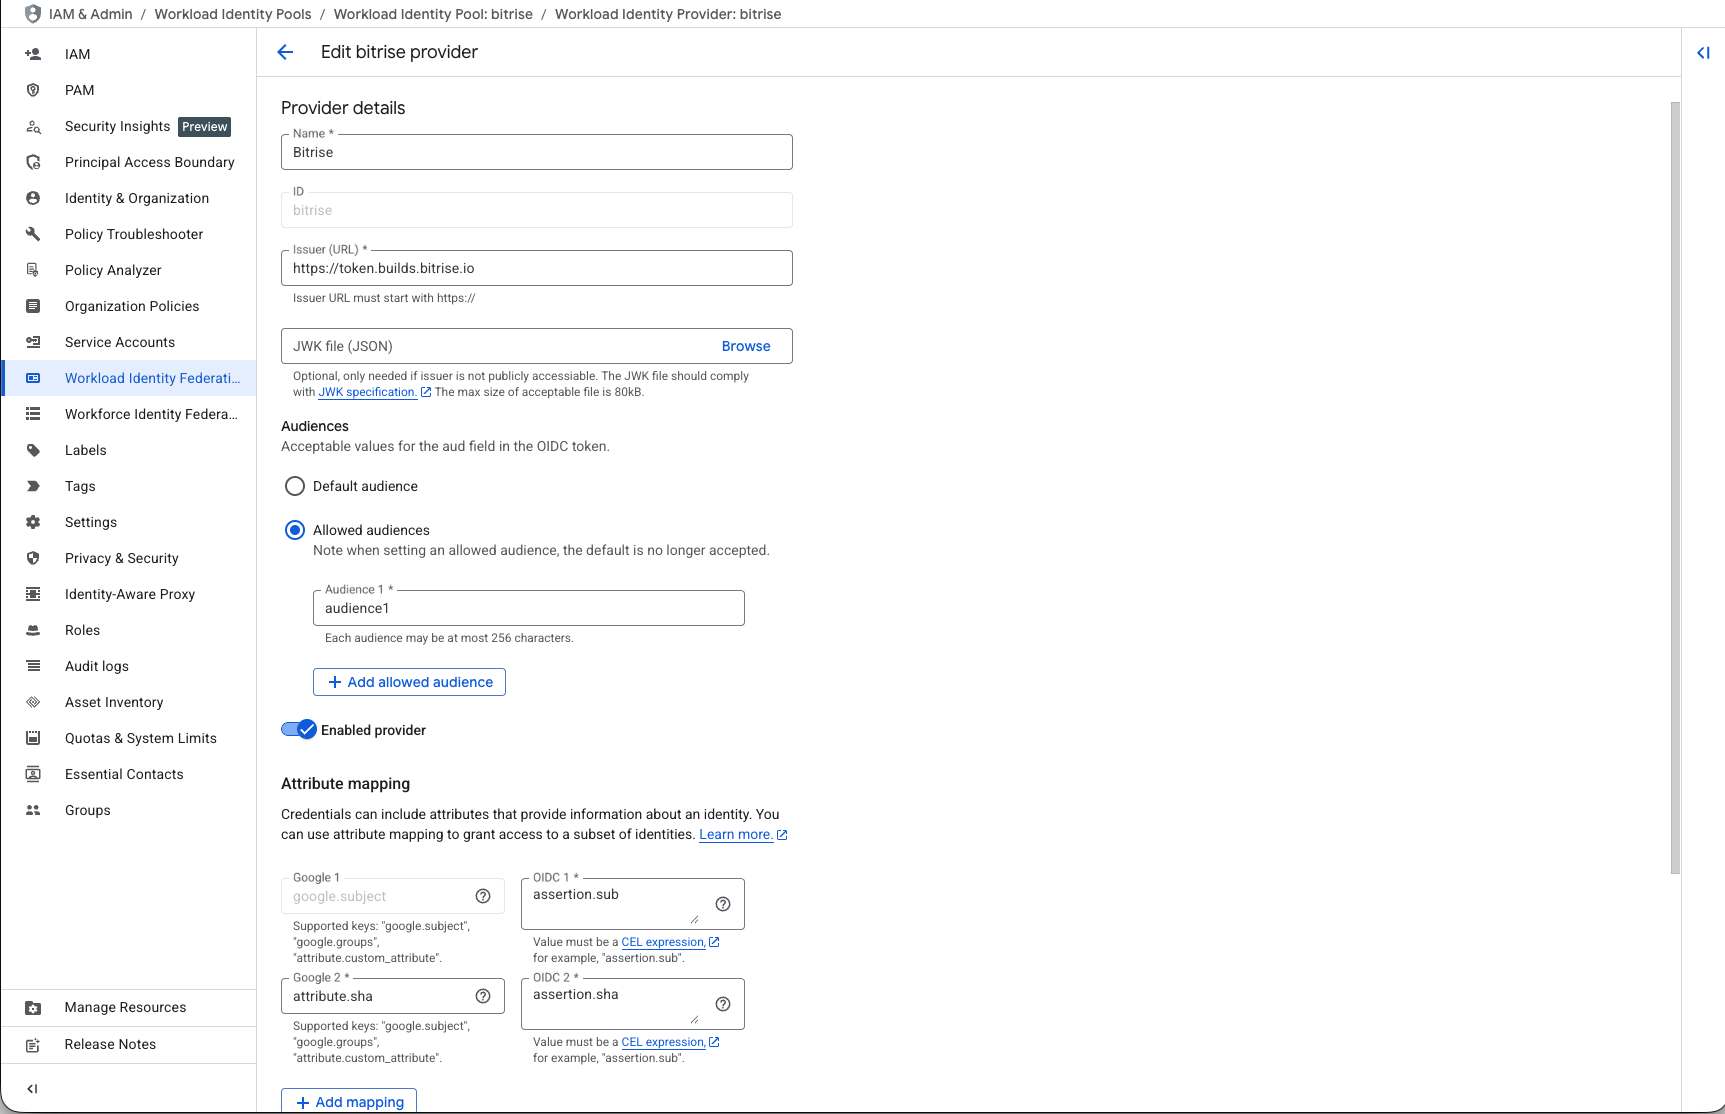The height and width of the screenshot is (1114, 1725).
Task: Open the Identity-Aware Proxy page
Action: tap(130, 594)
